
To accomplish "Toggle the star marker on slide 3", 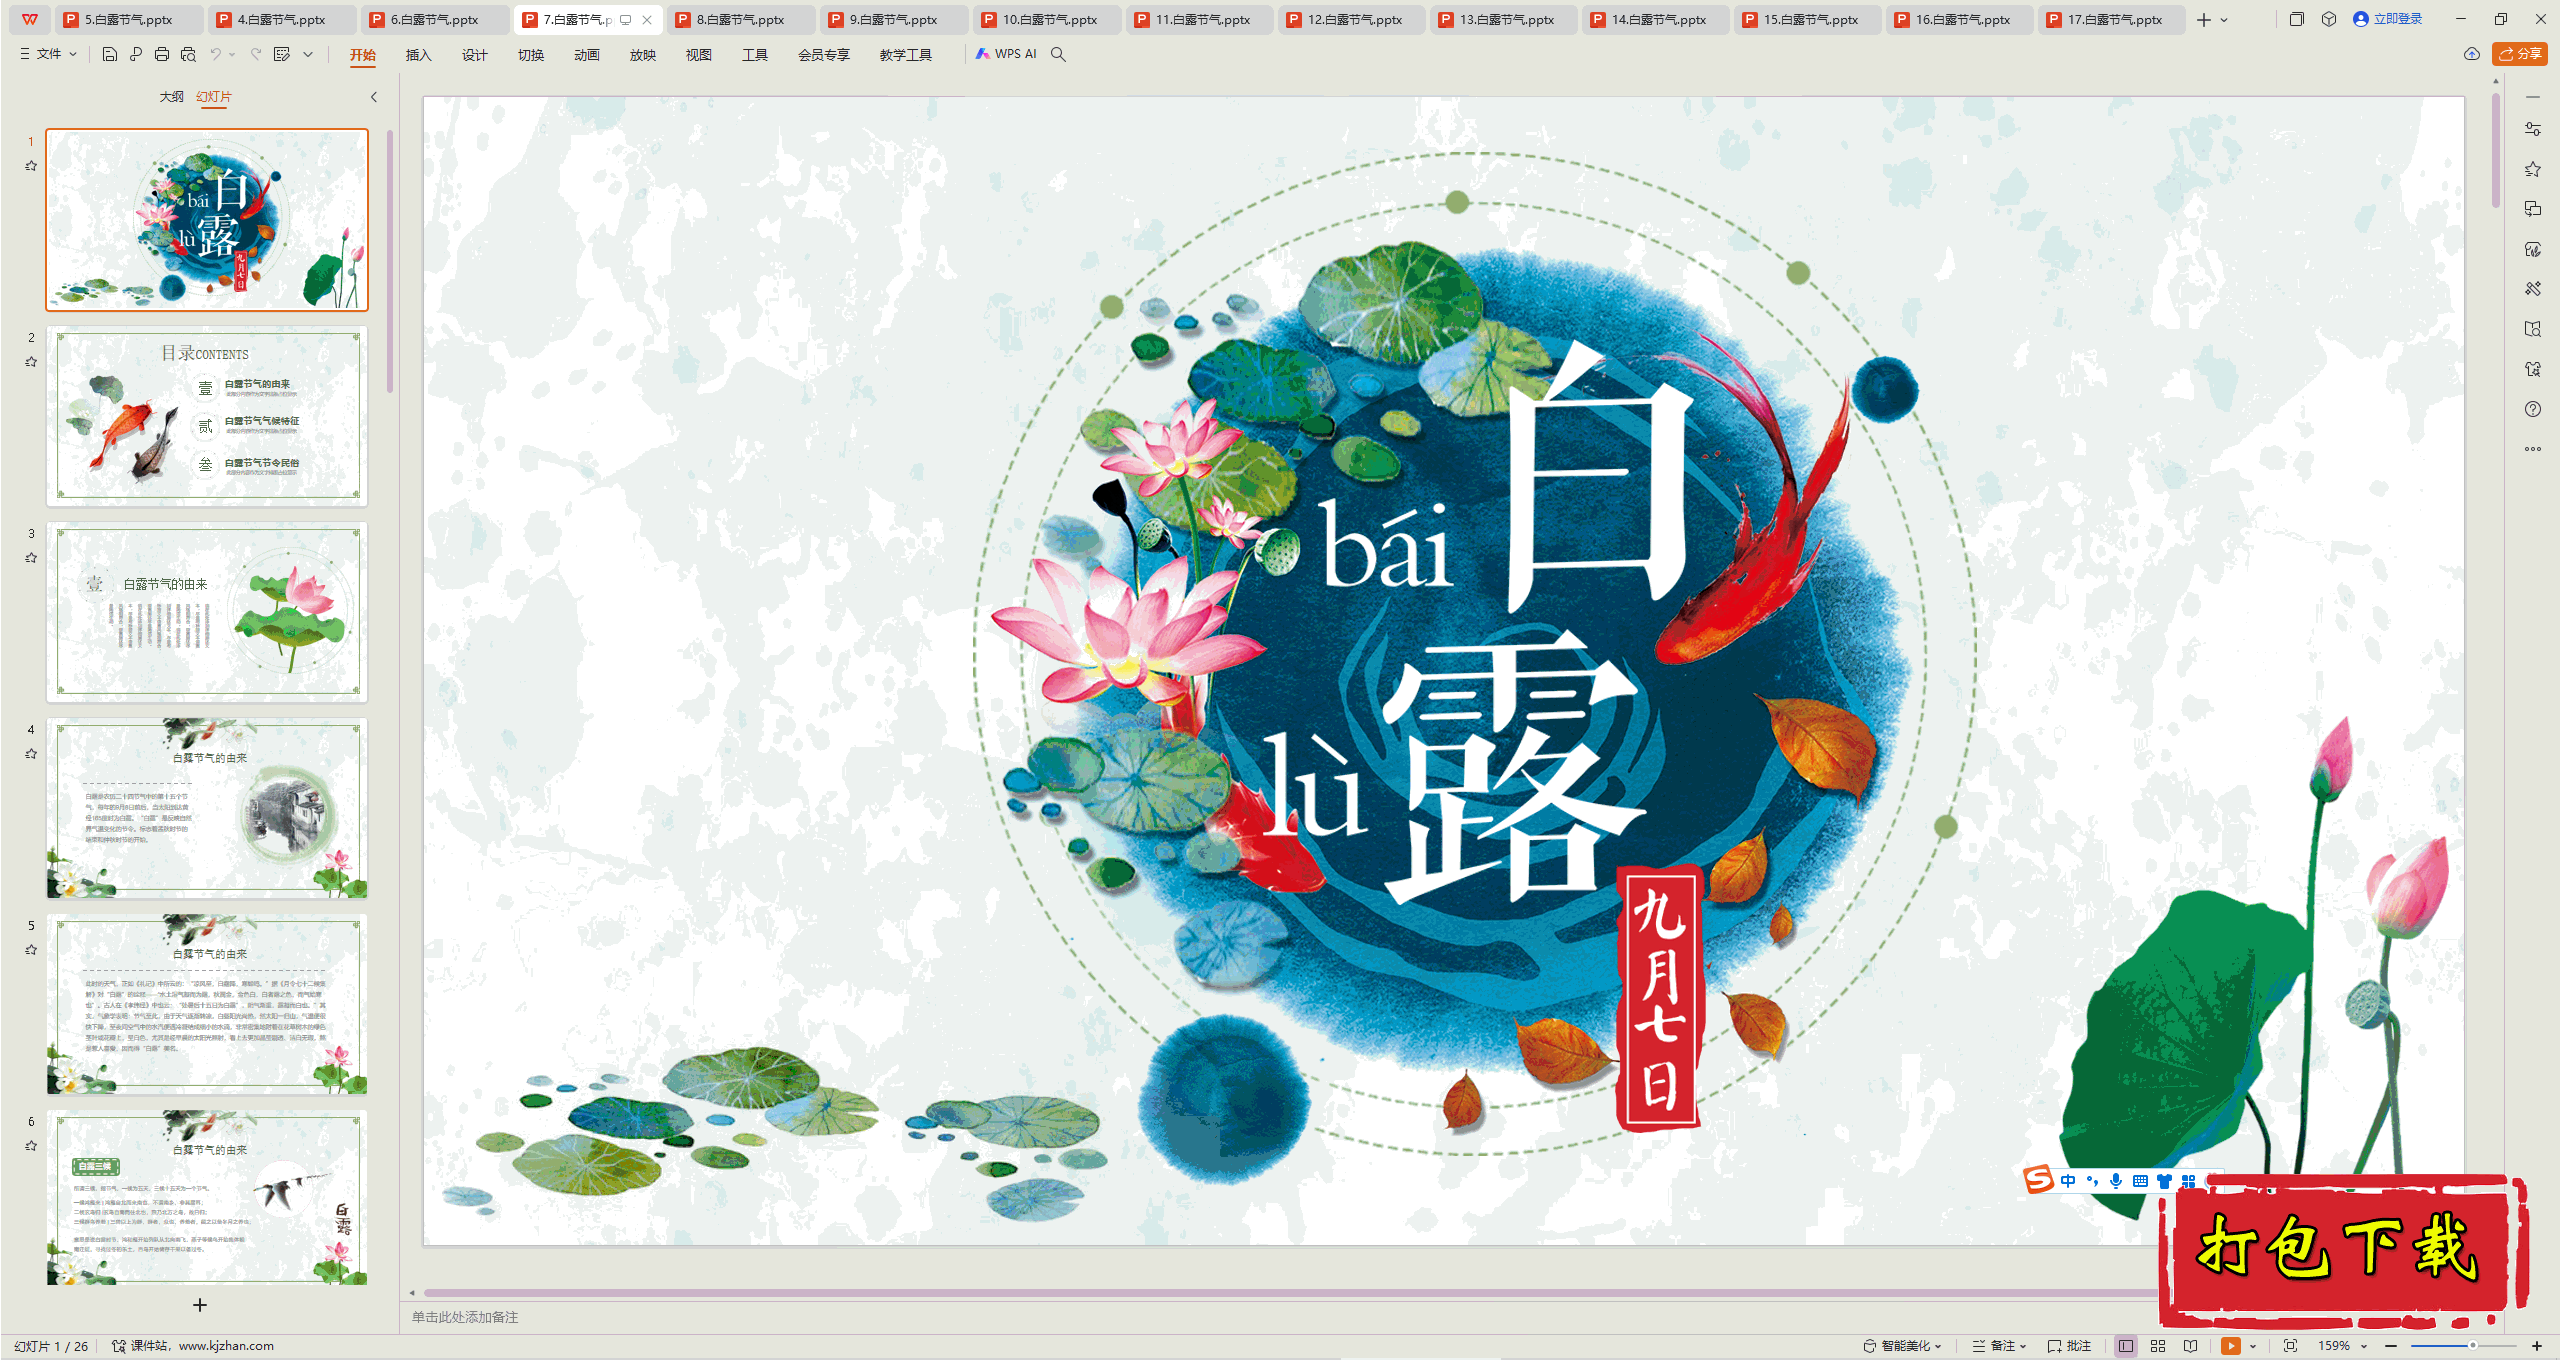I will pyautogui.click(x=31, y=558).
